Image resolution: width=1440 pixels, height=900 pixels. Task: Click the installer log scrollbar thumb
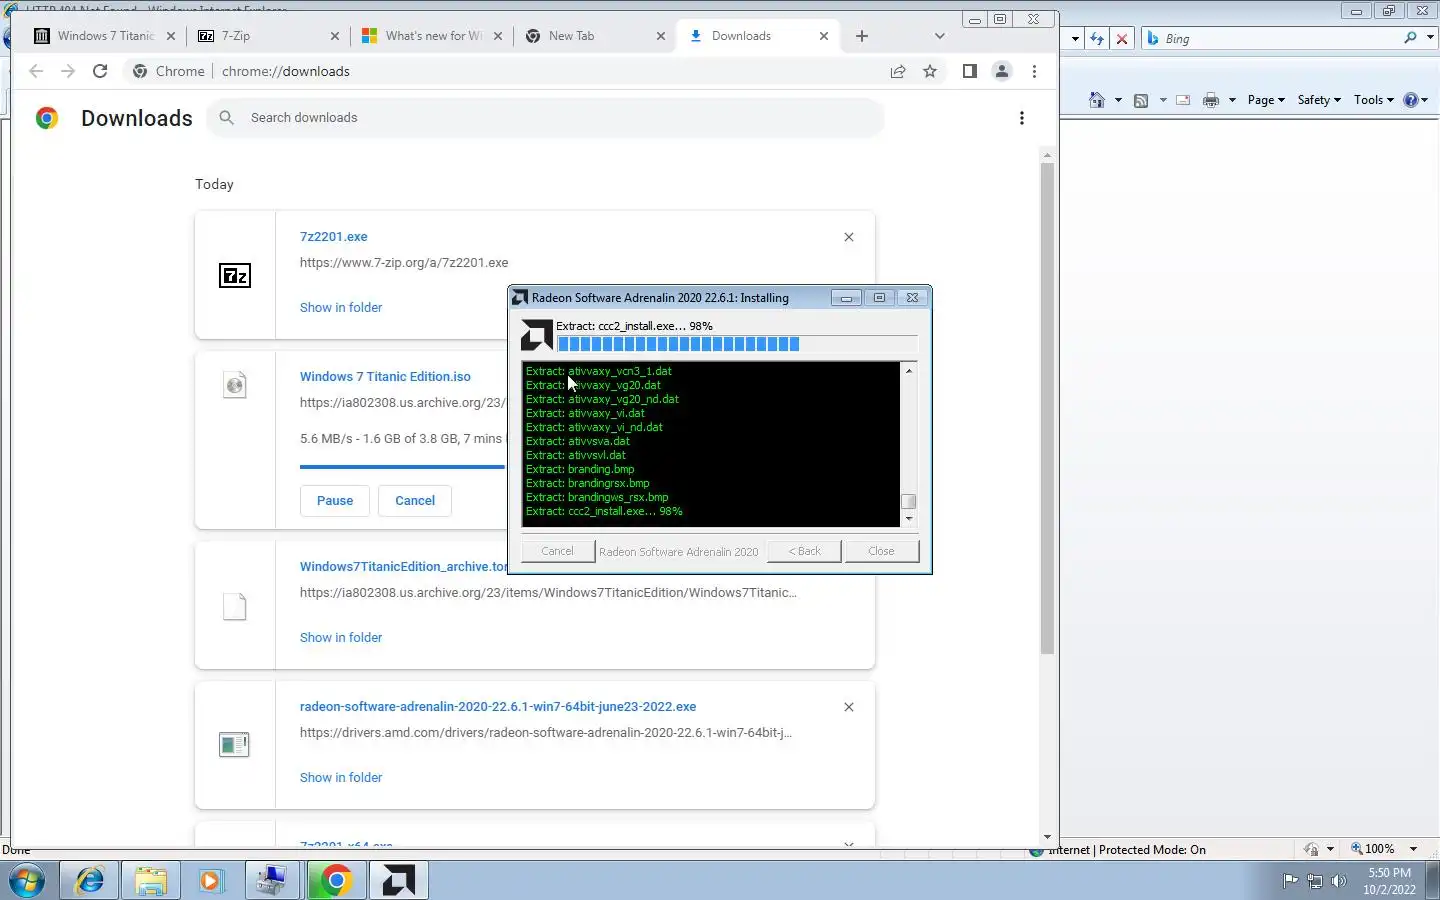coord(909,502)
